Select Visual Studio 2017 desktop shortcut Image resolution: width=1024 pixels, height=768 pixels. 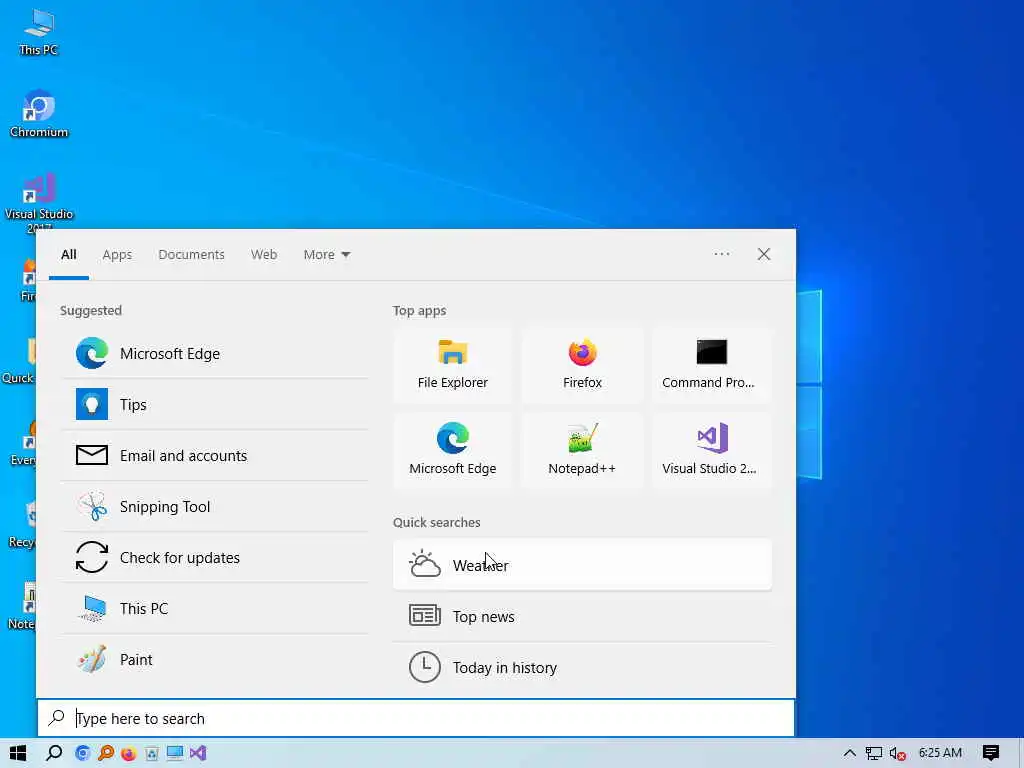39,200
